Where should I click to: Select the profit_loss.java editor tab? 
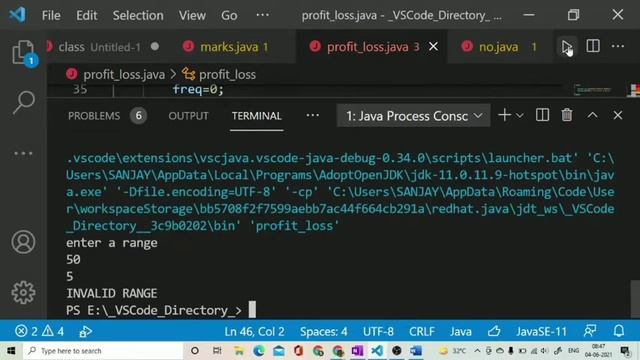click(x=371, y=47)
